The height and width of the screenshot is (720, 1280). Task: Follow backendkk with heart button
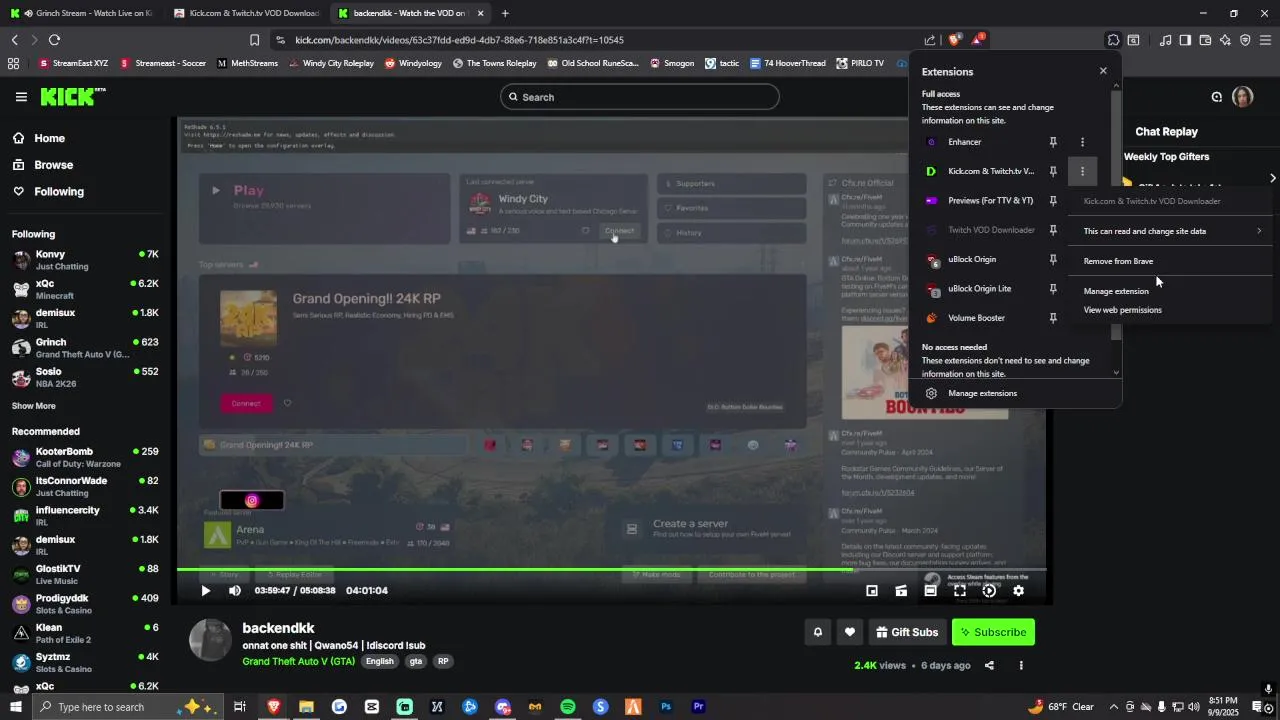850,632
